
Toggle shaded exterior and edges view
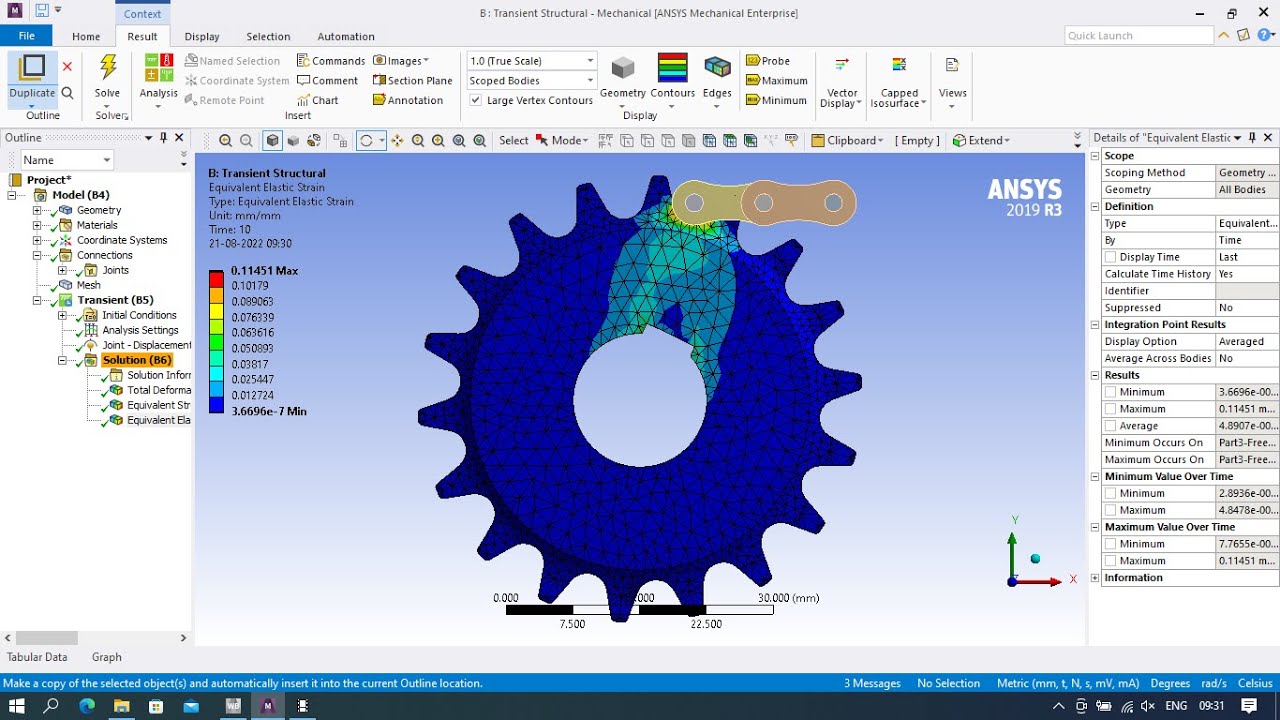click(272, 141)
